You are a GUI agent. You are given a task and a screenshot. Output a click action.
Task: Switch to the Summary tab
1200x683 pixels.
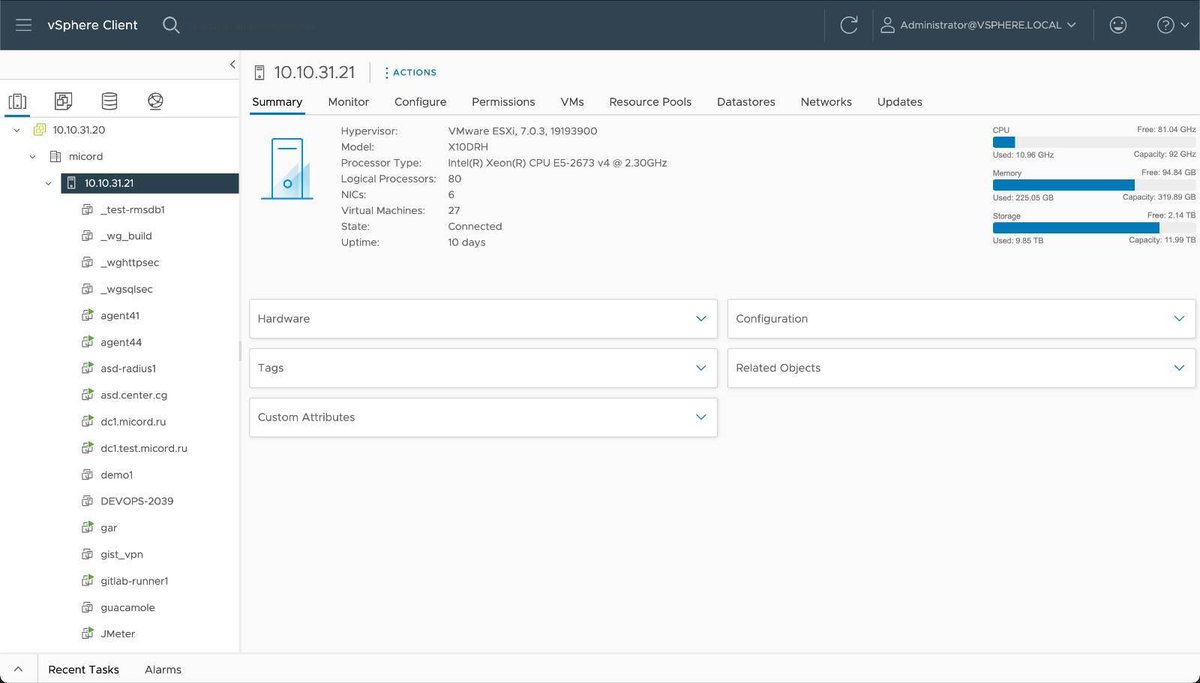click(x=277, y=102)
